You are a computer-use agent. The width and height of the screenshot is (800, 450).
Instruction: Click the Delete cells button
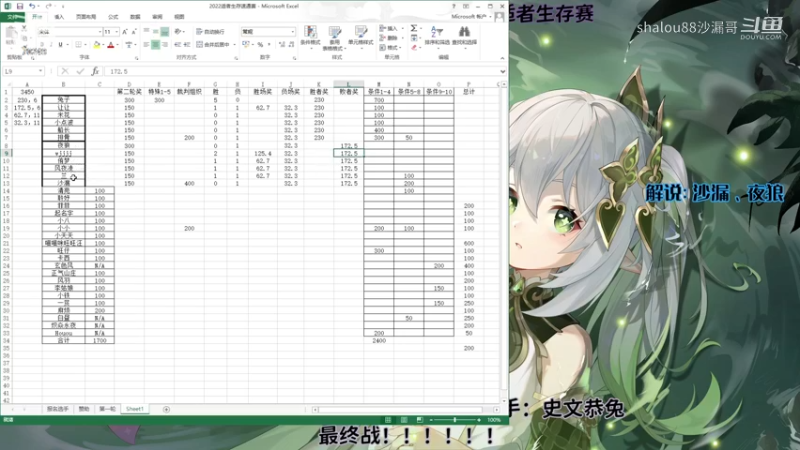click(x=389, y=38)
